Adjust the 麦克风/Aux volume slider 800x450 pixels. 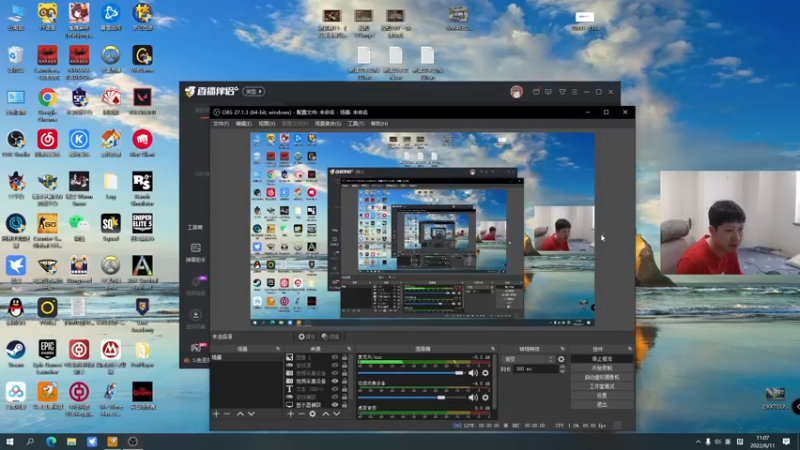tap(411, 373)
